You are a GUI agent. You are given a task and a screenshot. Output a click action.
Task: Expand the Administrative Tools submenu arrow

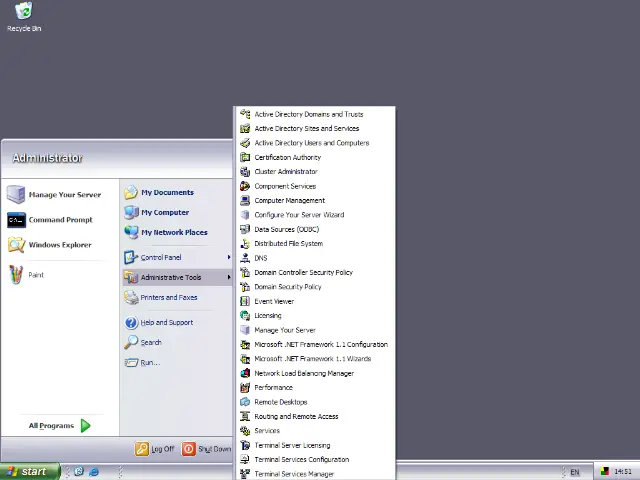229,277
